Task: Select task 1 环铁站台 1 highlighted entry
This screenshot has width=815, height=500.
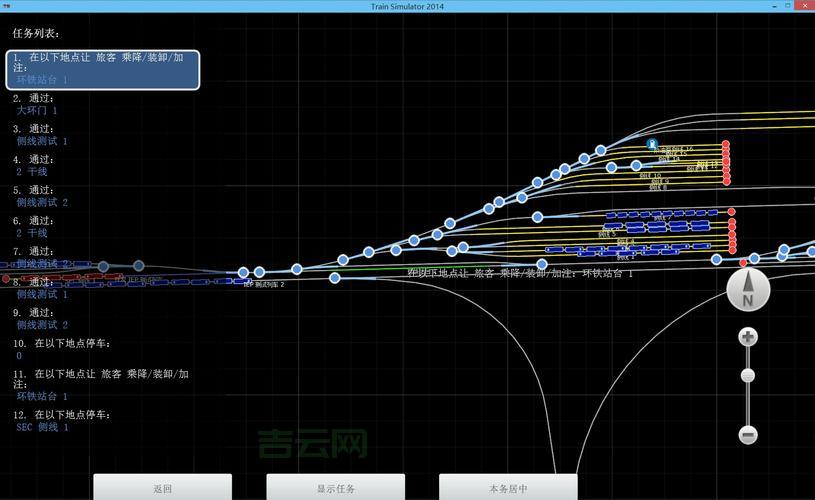Action: [x=102, y=69]
